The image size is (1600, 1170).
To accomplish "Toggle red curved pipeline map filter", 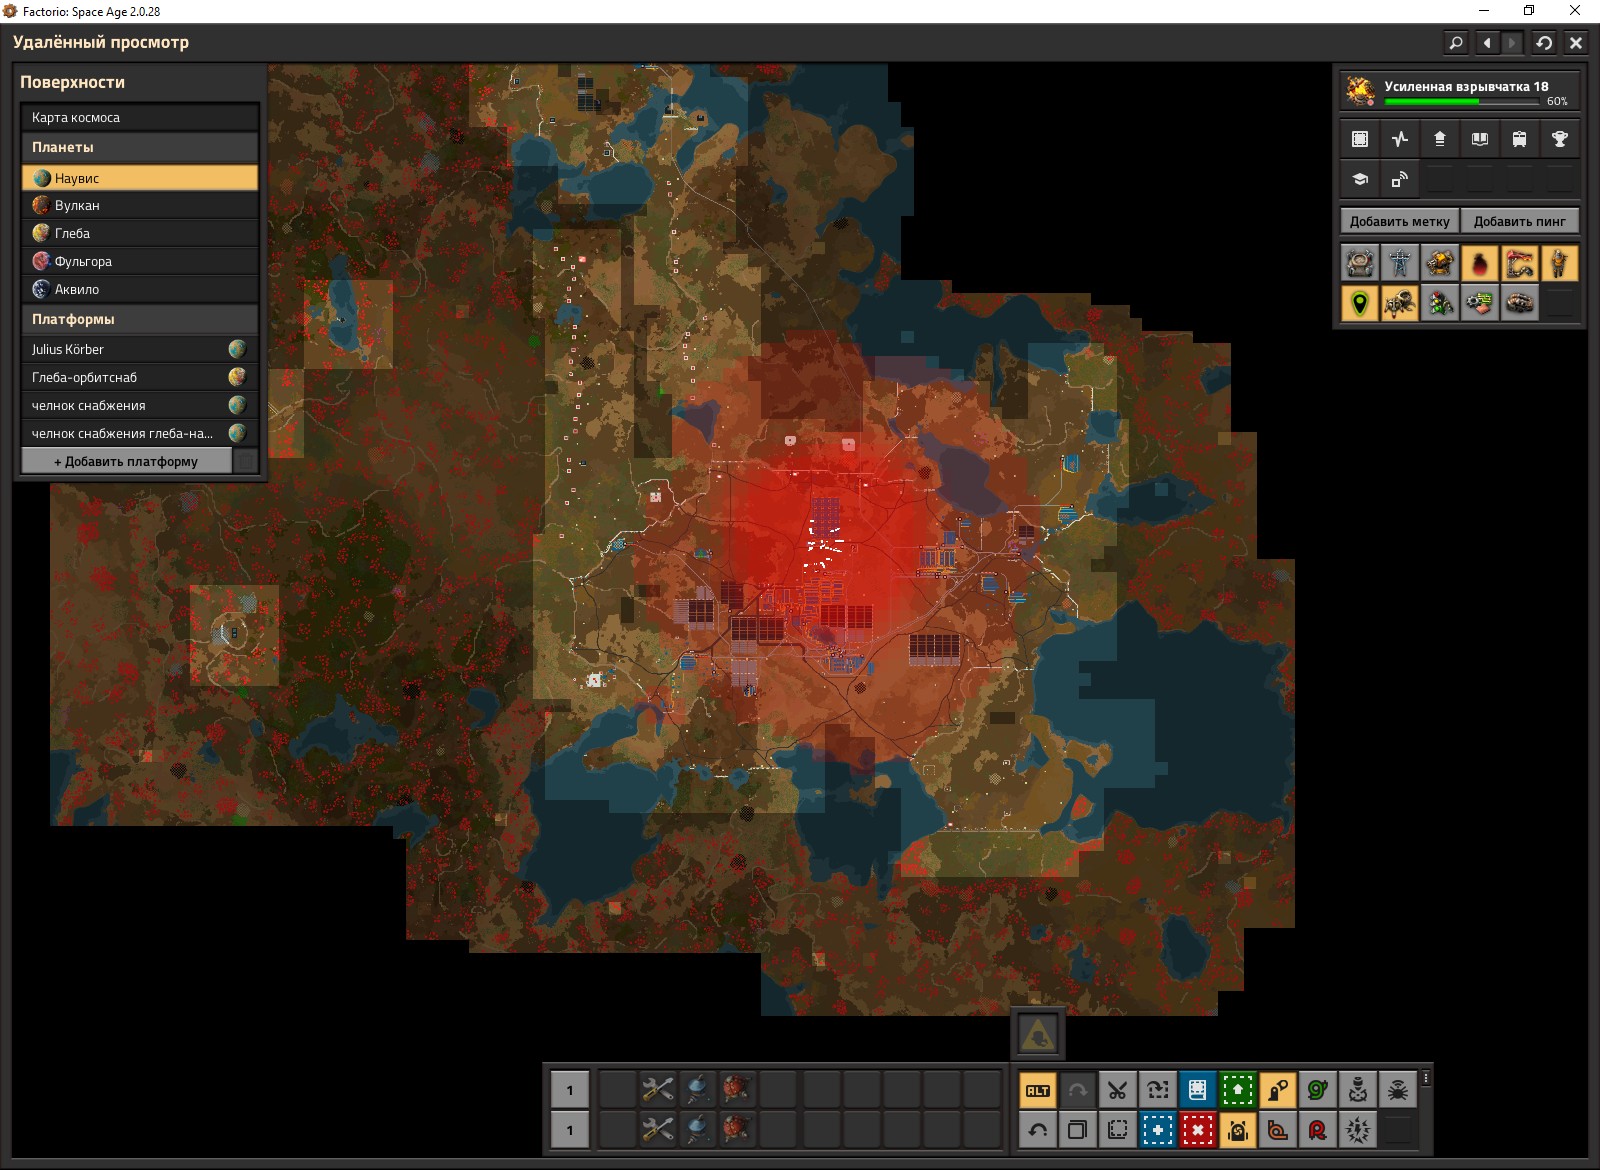I will 1520,263.
